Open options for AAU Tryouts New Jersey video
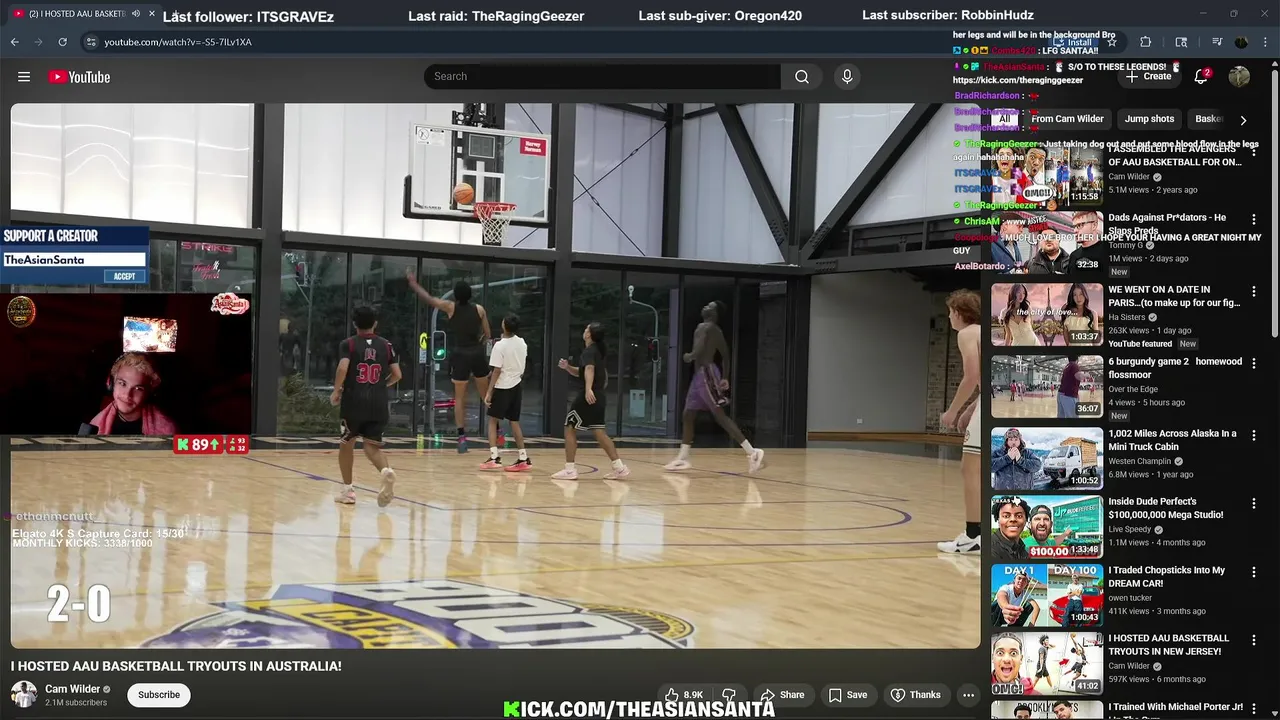Image resolution: width=1280 pixels, height=720 pixels. coord(1254,640)
